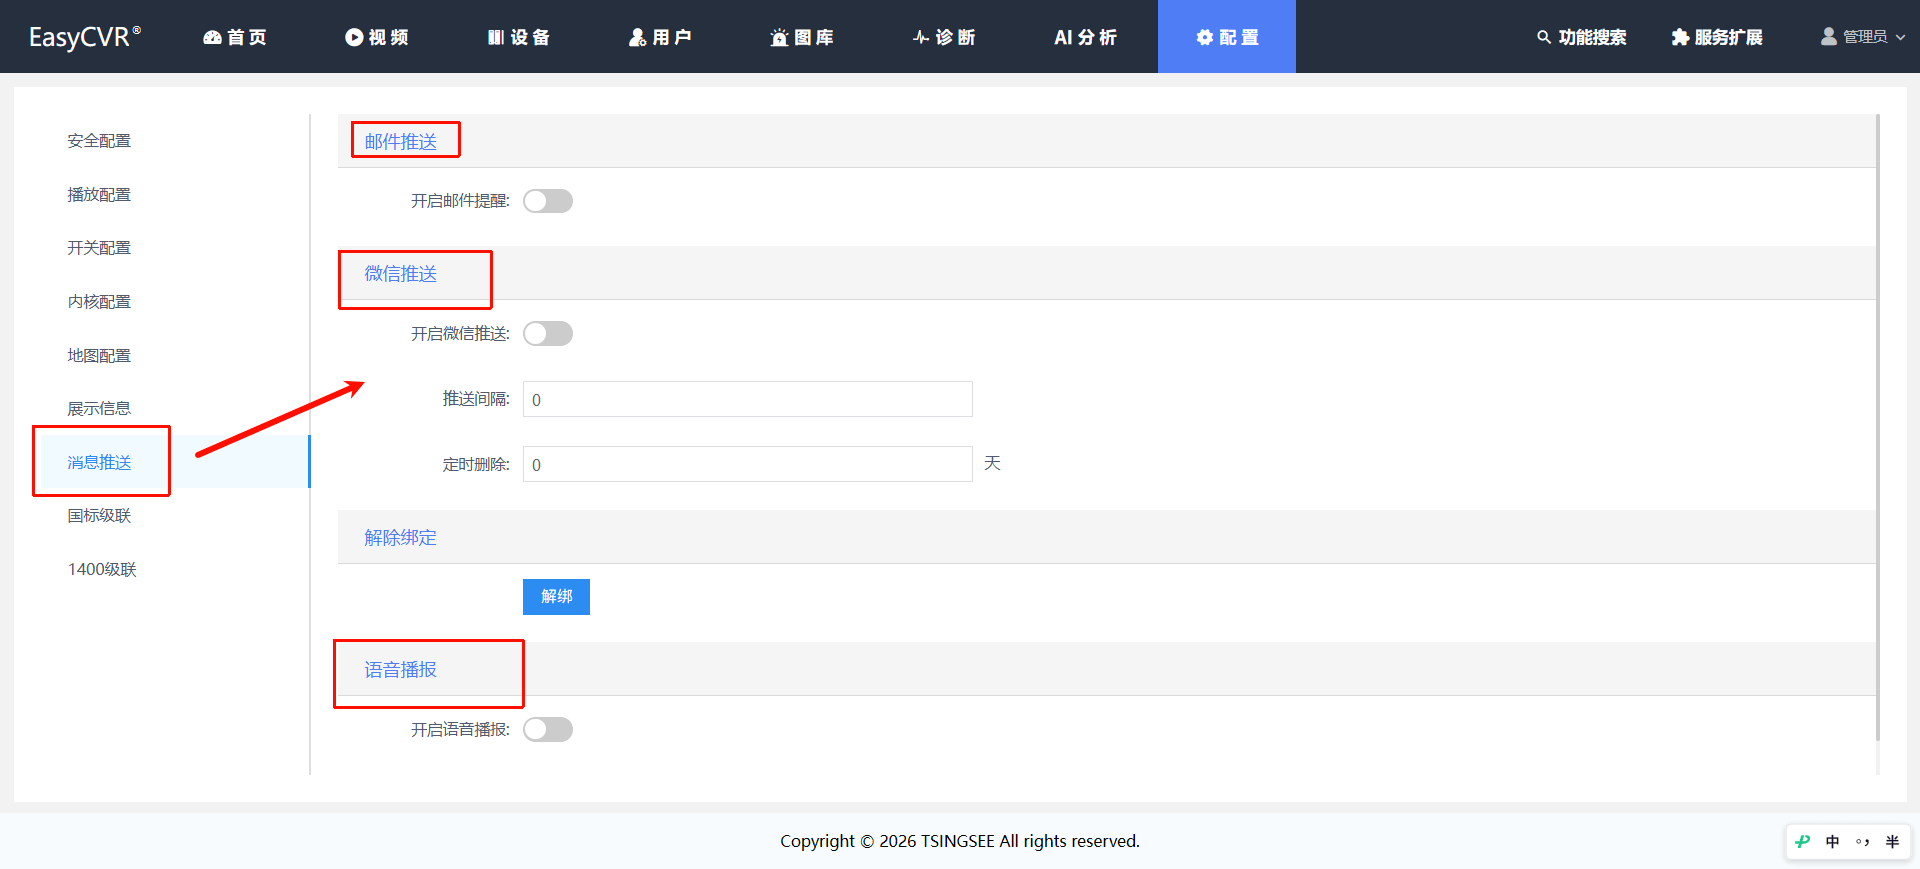
Task: Click the puzzle icon for 服务扩展
Action: 1680,37
